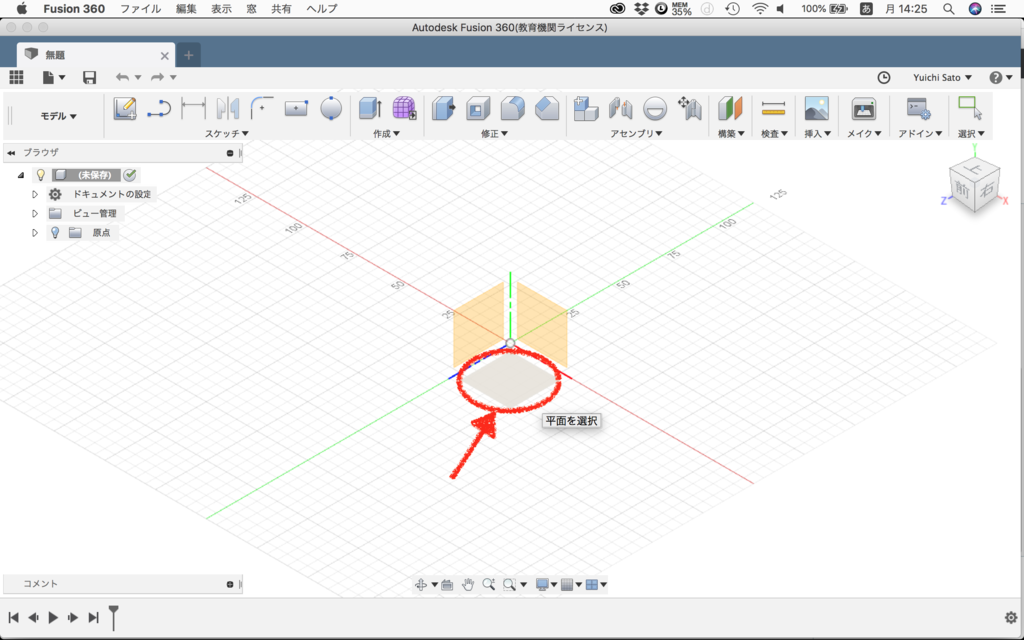Open the アセンブリ dropdown menu
The height and width of the screenshot is (640, 1024).
tap(637, 133)
